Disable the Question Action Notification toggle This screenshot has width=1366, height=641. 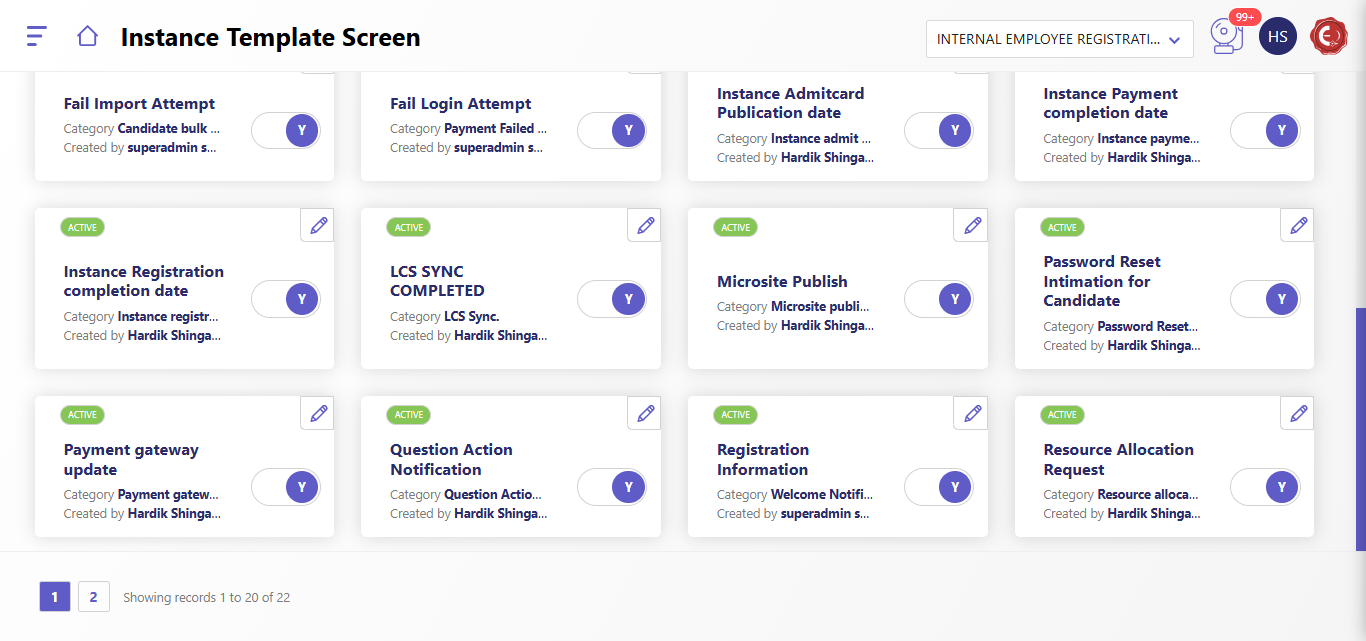click(x=612, y=487)
